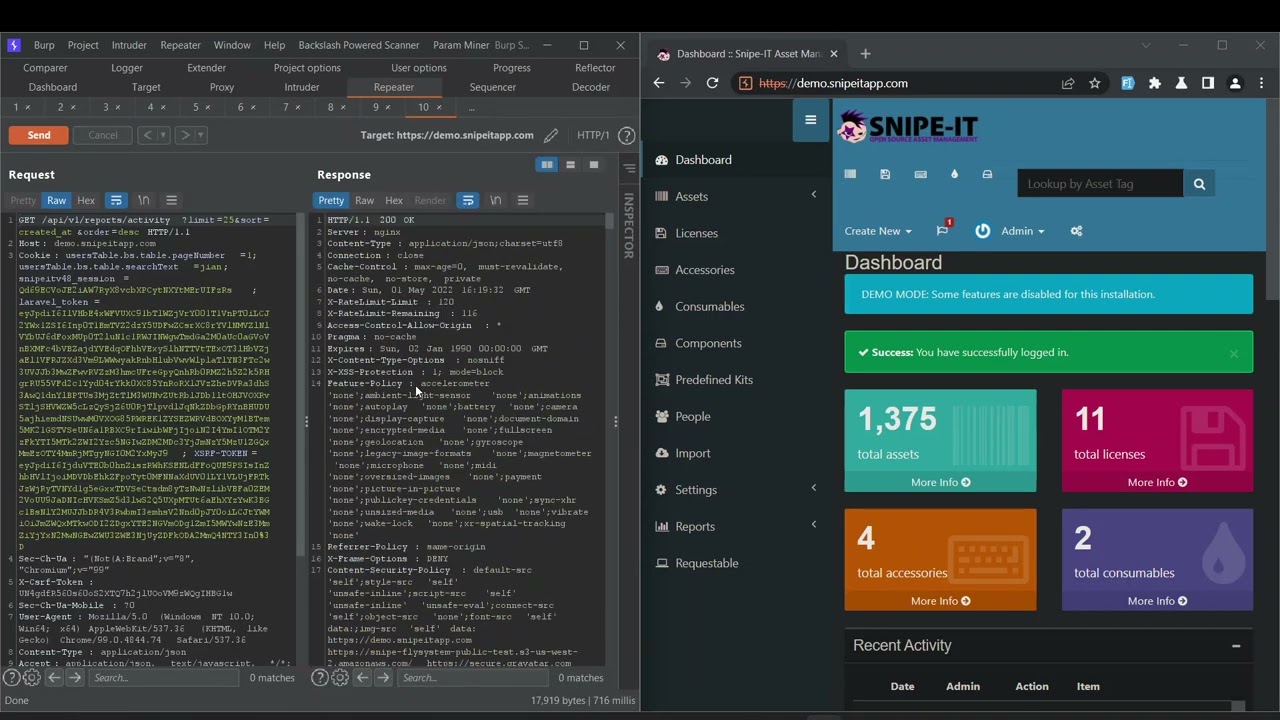The width and height of the screenshot is (1280, 720).
Task: Open Snipe-IT admin settings gears icon
Action: point(1076,231)
